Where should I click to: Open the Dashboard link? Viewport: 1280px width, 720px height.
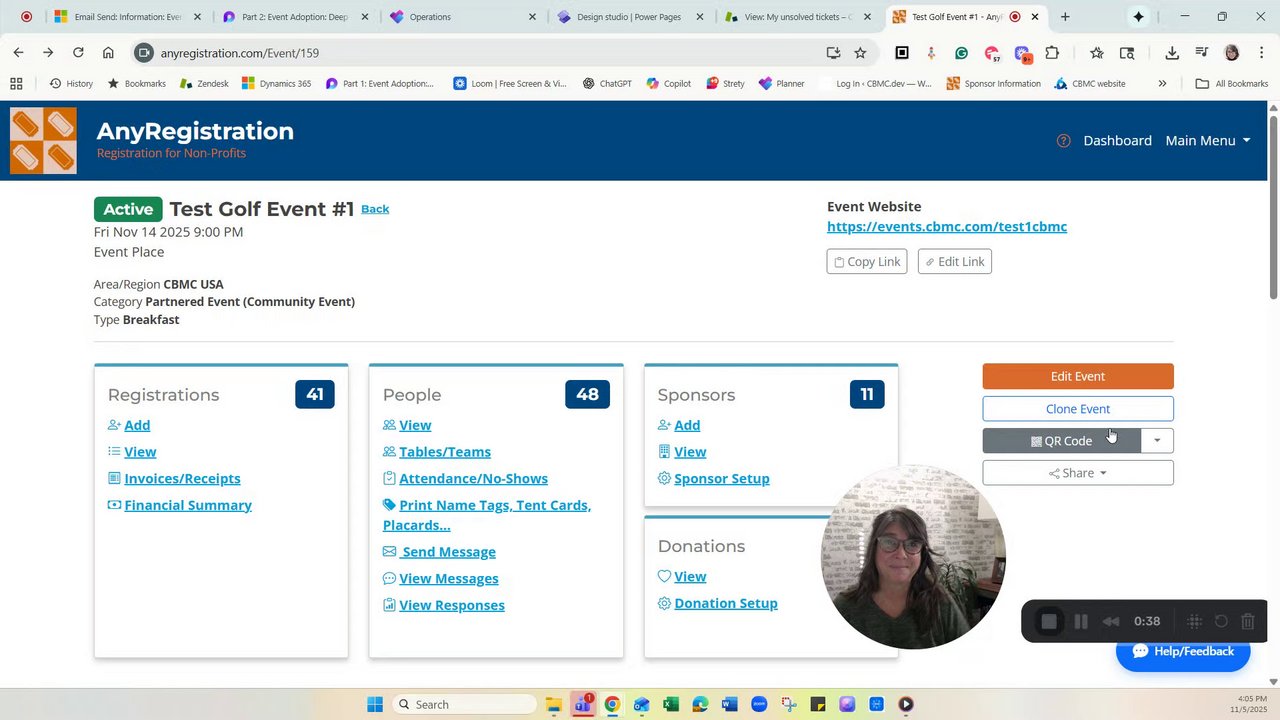pyautogui.click(x=1117, y=141)
